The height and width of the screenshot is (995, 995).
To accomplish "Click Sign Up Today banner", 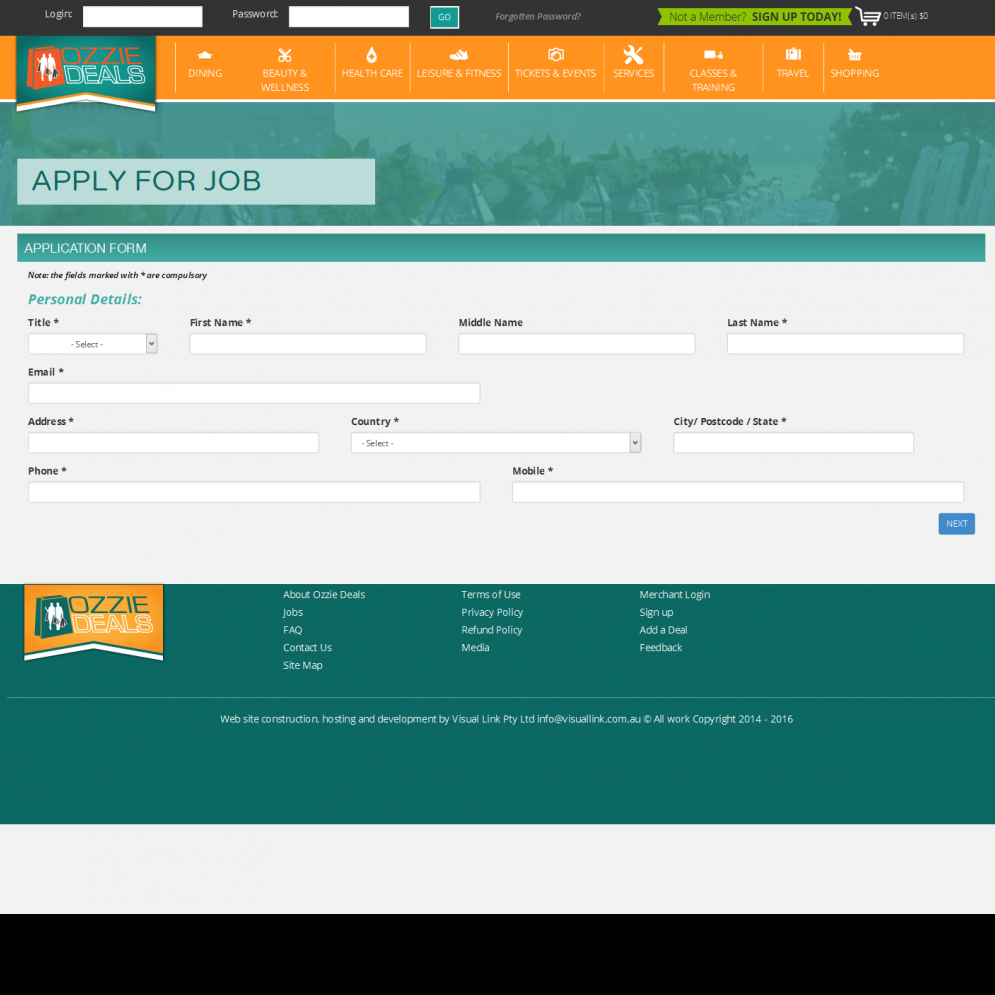I will pyautogui.click(x=755, y=17).
